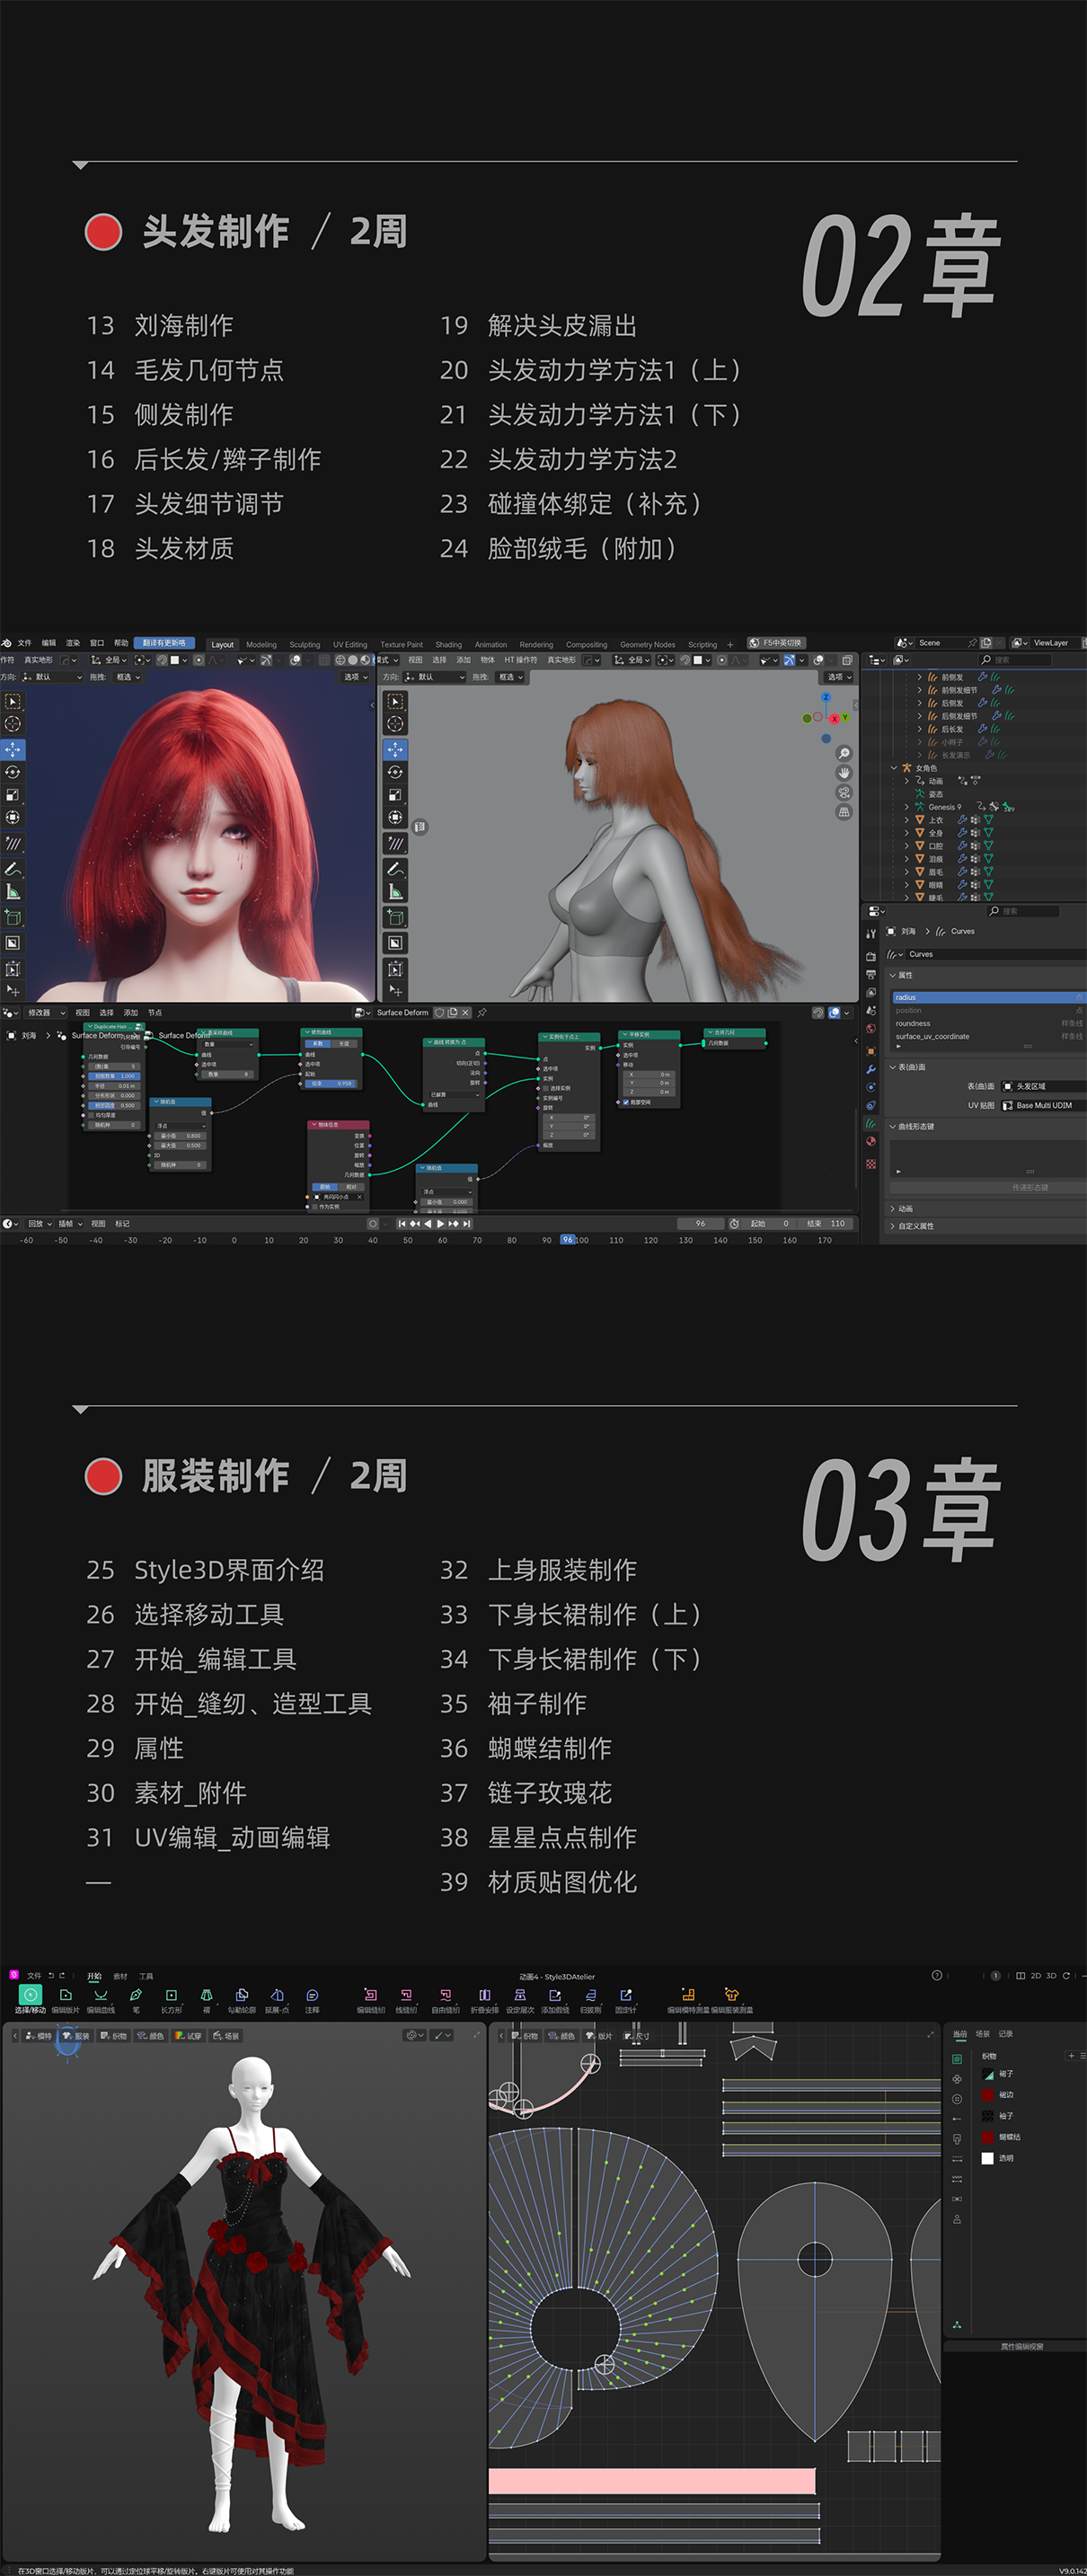Viewport: 1087px width, 2576px height.
Task: Click the camera view gizmo icon
Action: pyautogui.click(x=844, y=792)
